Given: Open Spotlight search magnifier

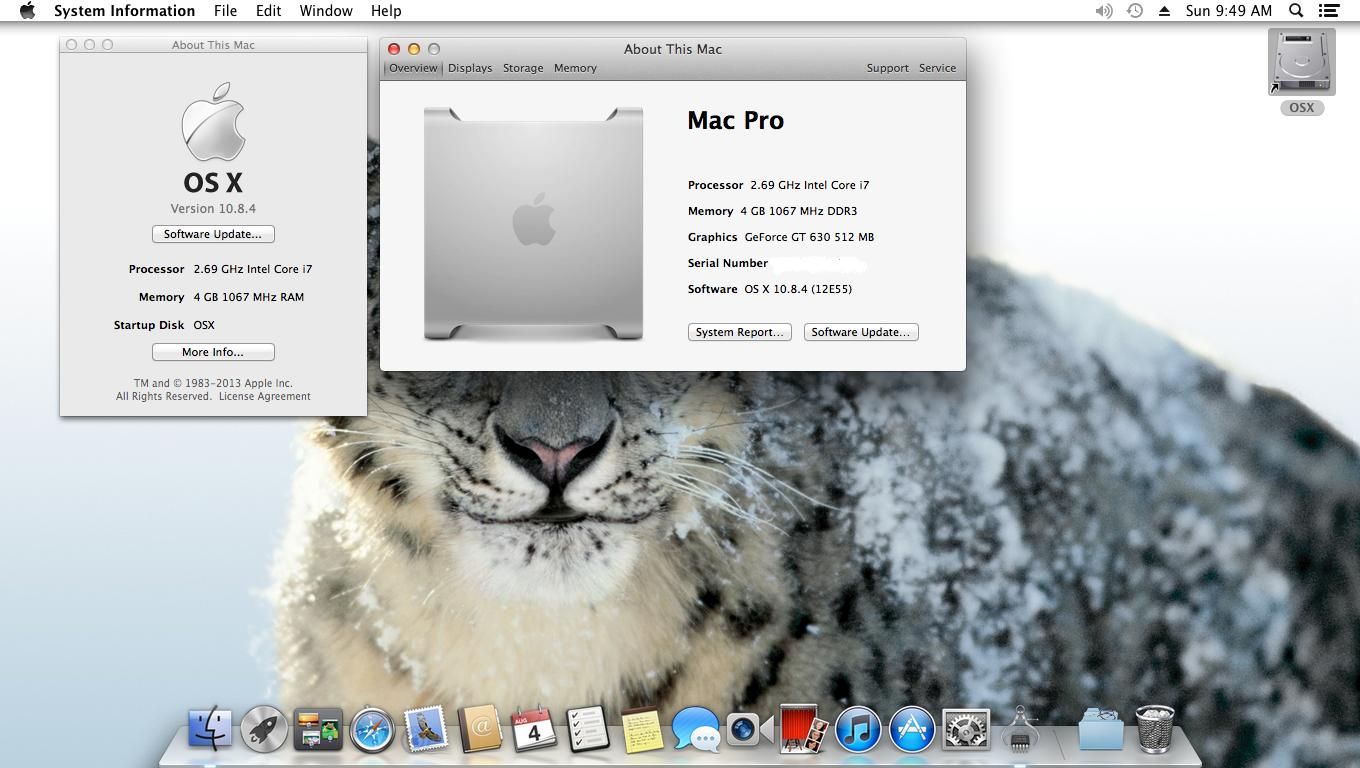Looking at the screenshot, I should 1296,11.
